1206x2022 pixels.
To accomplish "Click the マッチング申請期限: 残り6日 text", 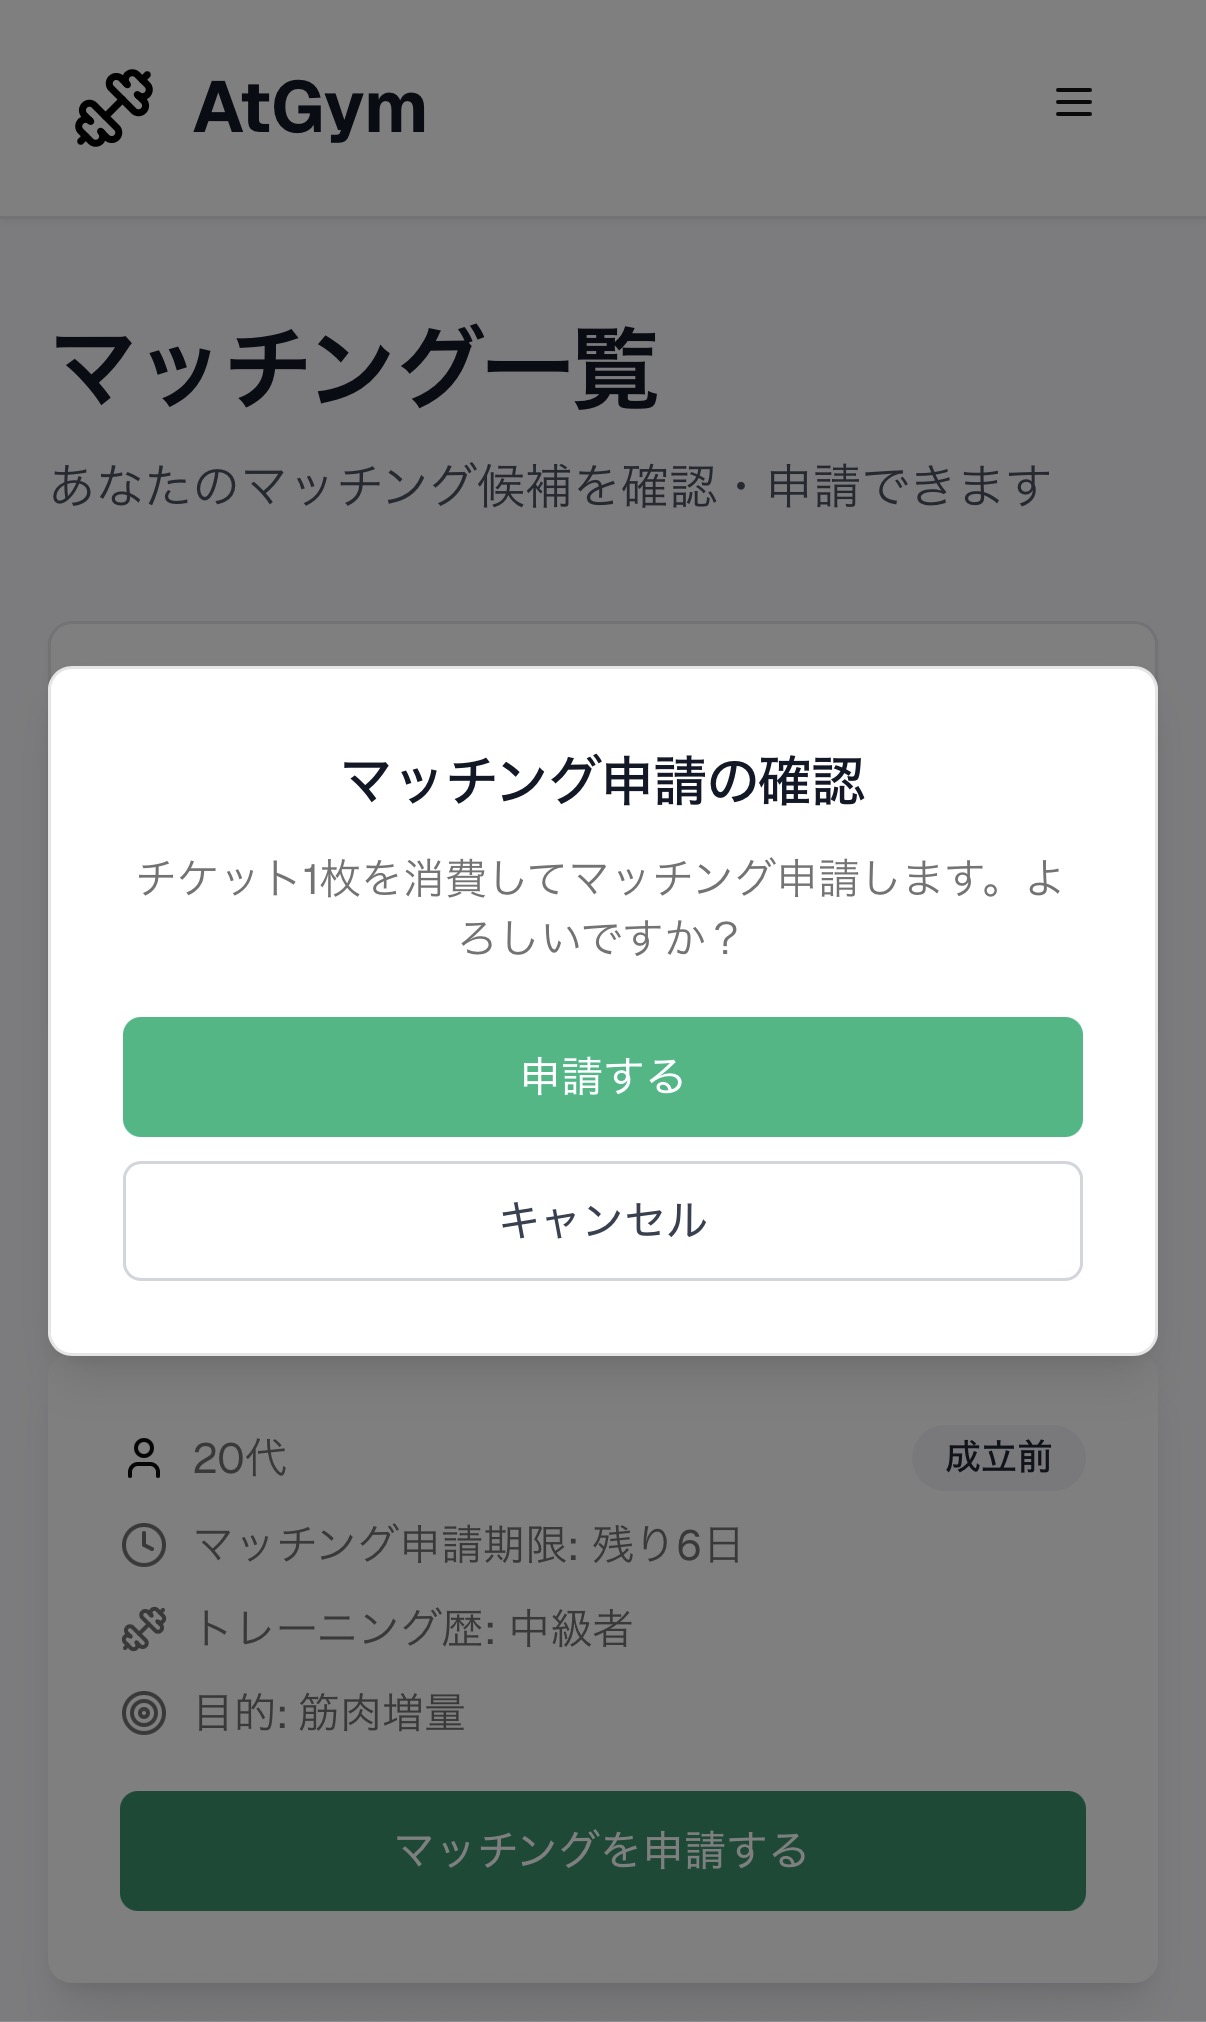I will pyautogui.click(x=467, y=1545).
